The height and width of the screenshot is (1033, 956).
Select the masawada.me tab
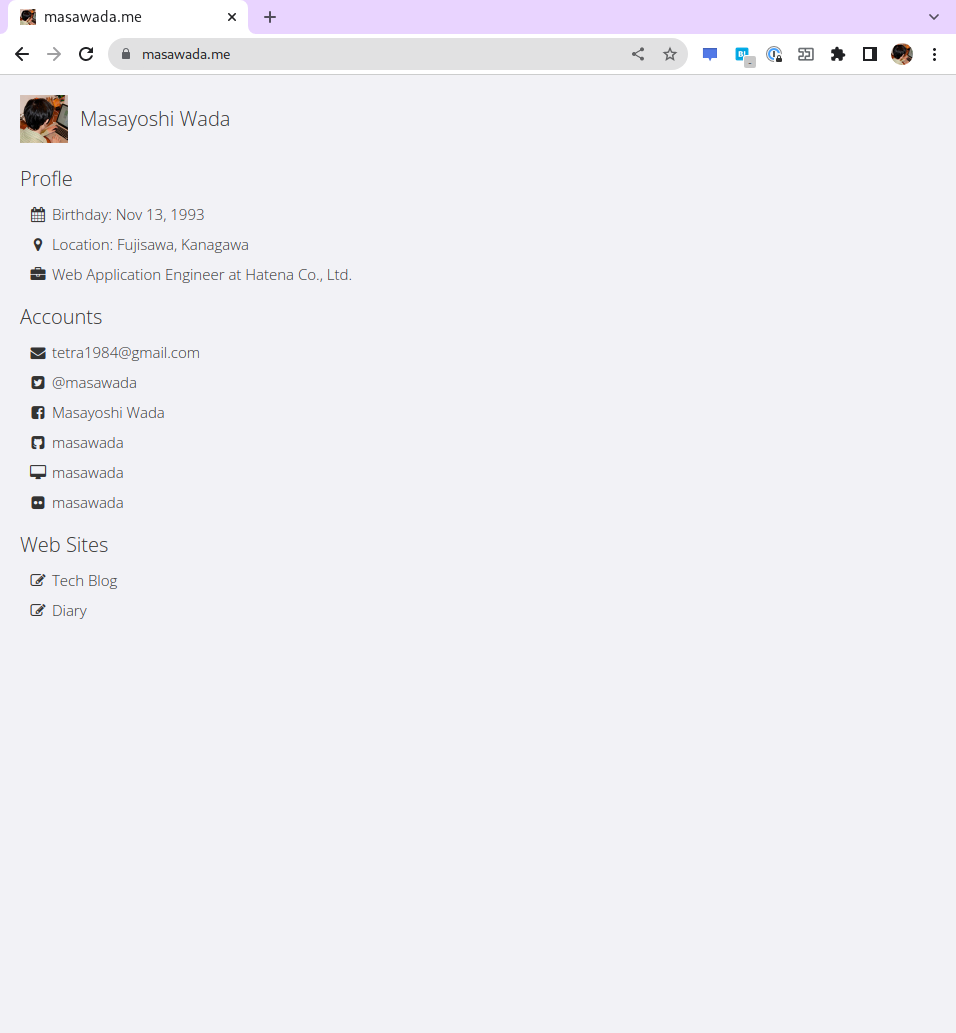[128, 17]
